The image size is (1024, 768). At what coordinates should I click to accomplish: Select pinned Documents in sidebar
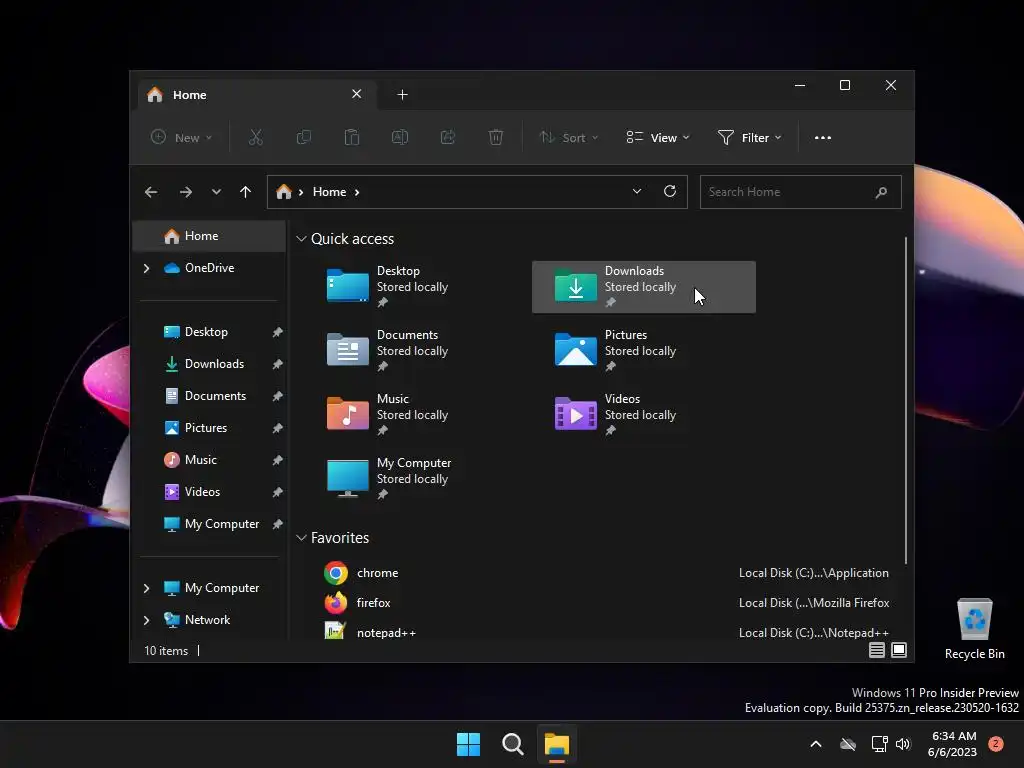pyautogui.click(x=209, y=396)
